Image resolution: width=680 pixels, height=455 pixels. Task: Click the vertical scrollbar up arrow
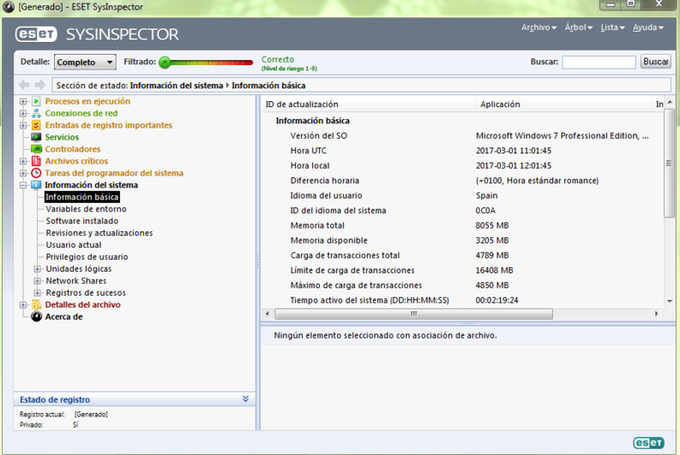tap(670, 102)
